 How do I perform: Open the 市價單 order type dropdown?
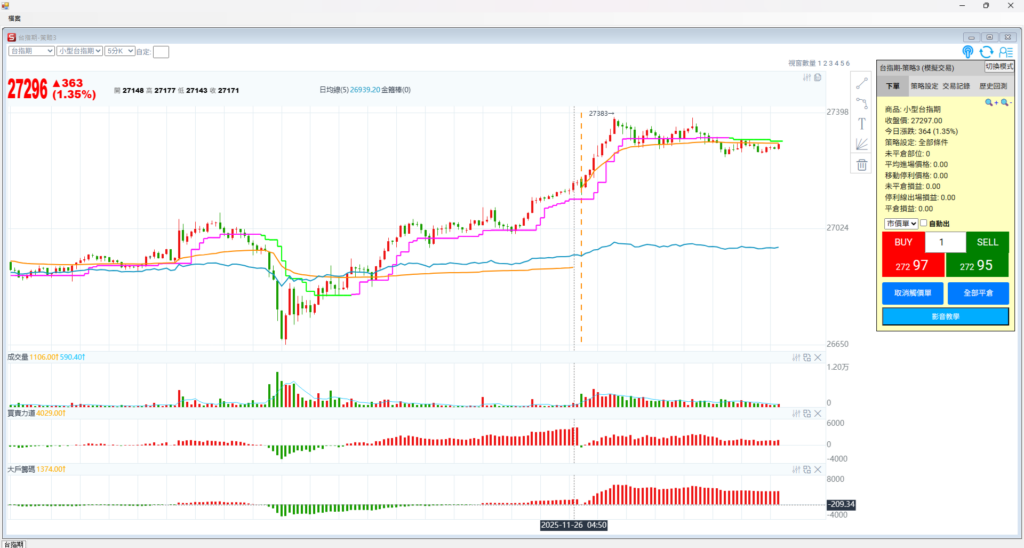[900, 223]
